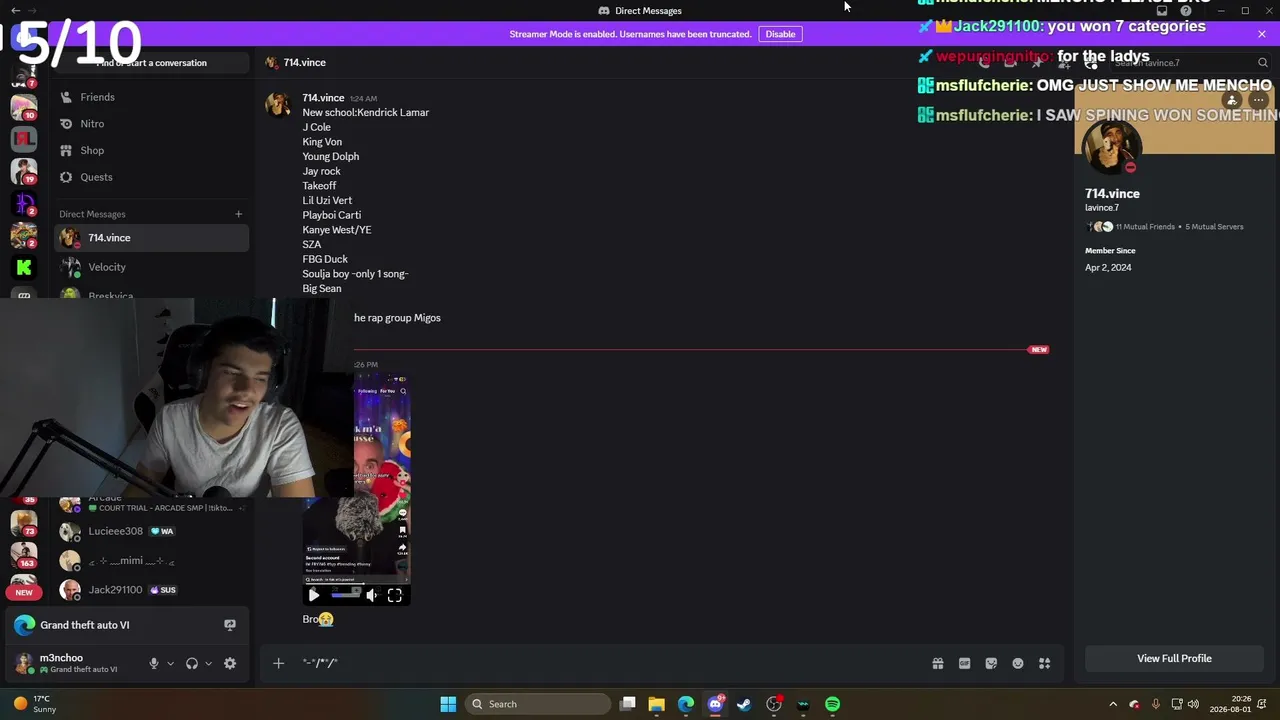The image size is (1280, 720).
Task: Show hidden system tray icons
Action: click(1113, 704)
